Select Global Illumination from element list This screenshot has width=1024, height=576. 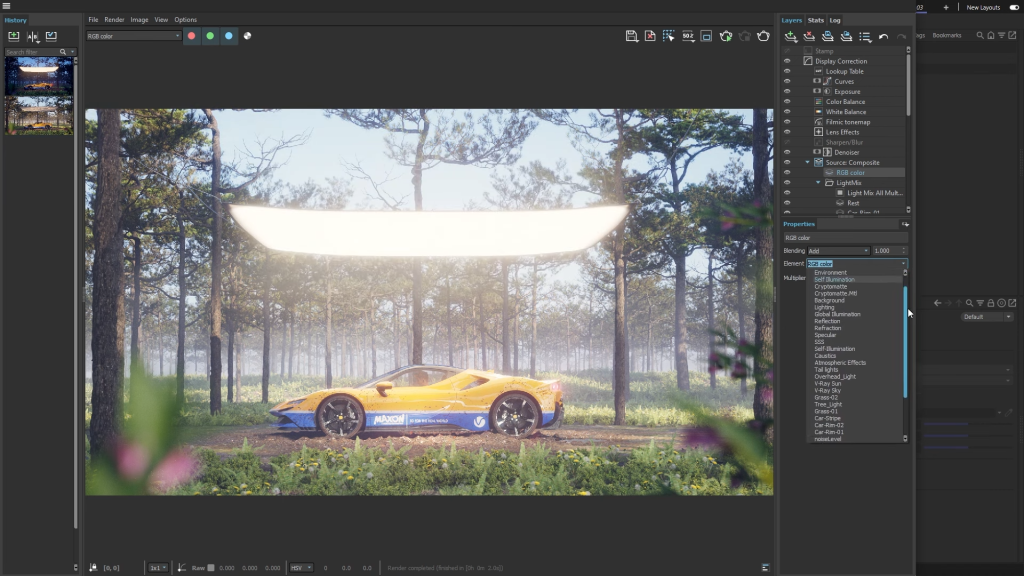pyautogui.click(x=837, y=314)
